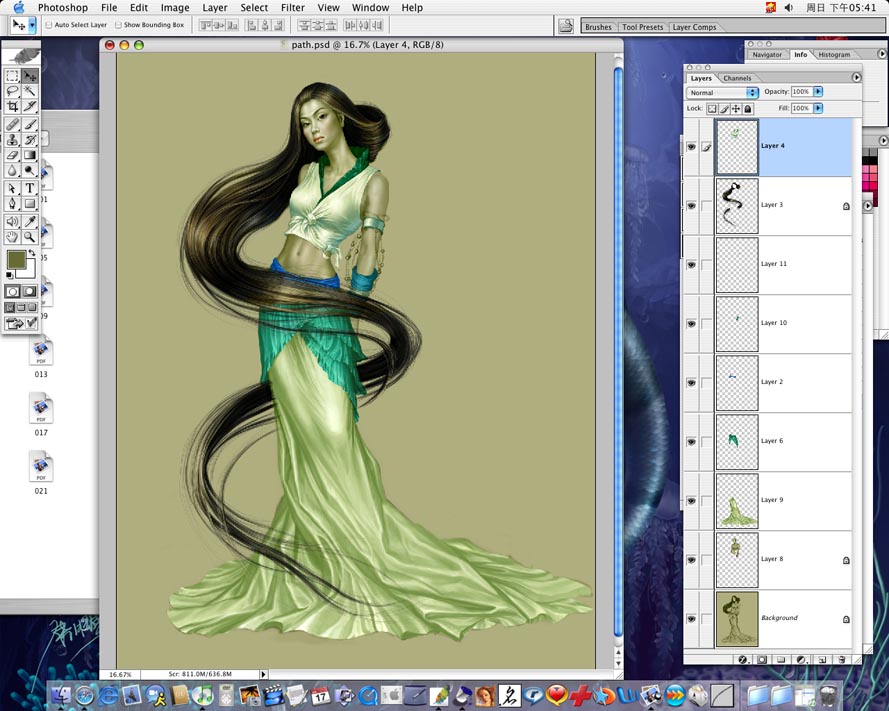The height and width of the screenshot is (711, 889).
Task: Switch to the Channels tab
Action: tap(737, 78)
